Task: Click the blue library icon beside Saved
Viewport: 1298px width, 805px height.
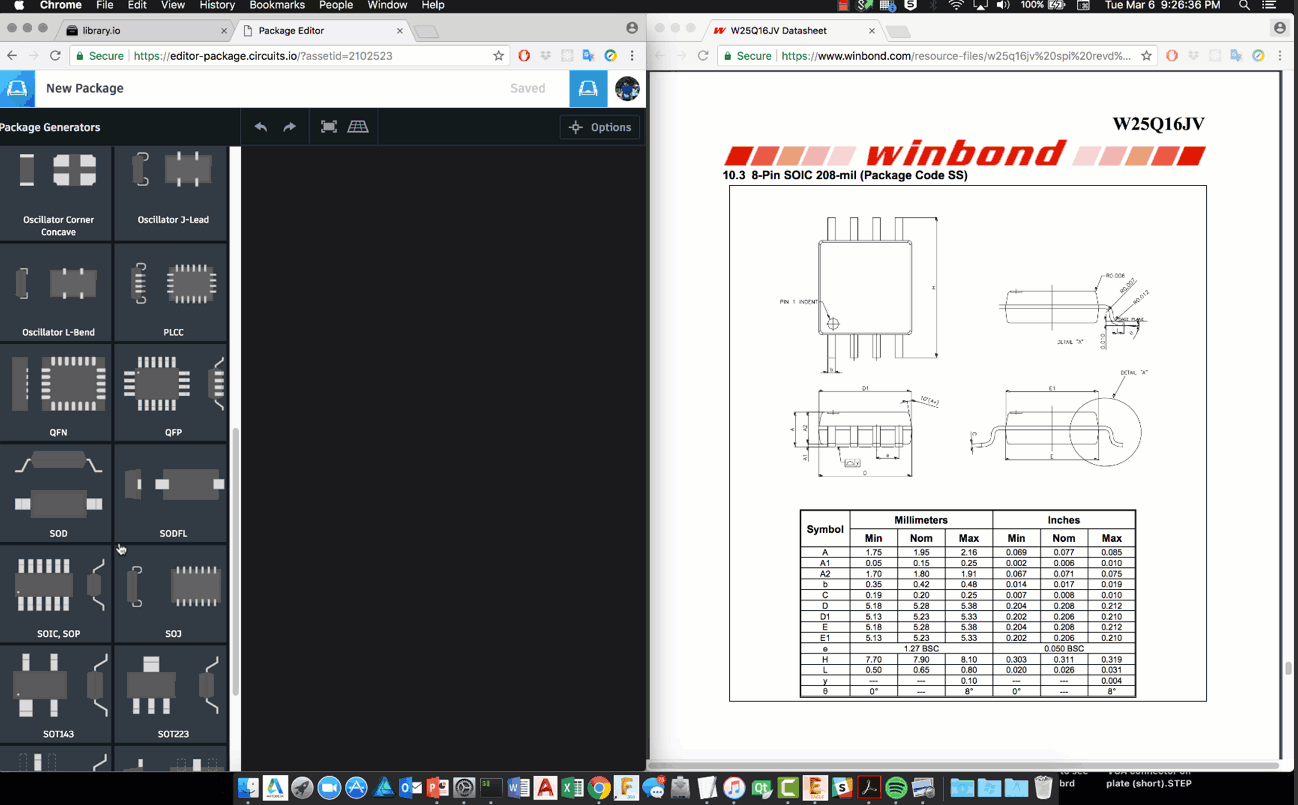Action: click(x=588, y=89)
